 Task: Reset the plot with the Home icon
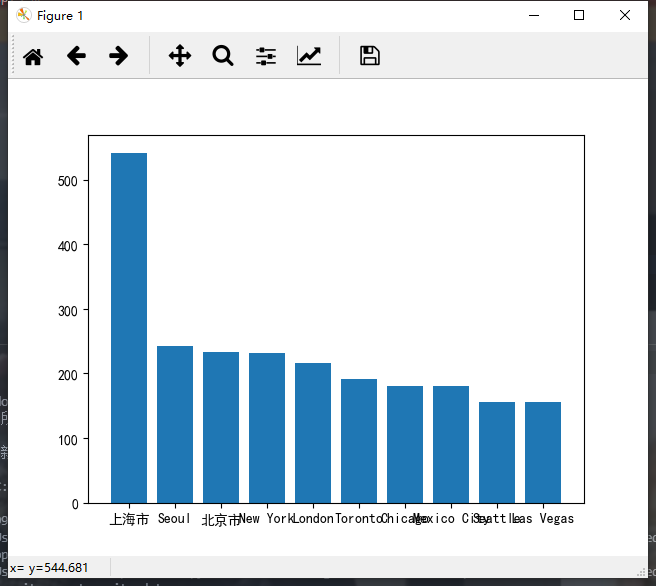pos(33,56)
